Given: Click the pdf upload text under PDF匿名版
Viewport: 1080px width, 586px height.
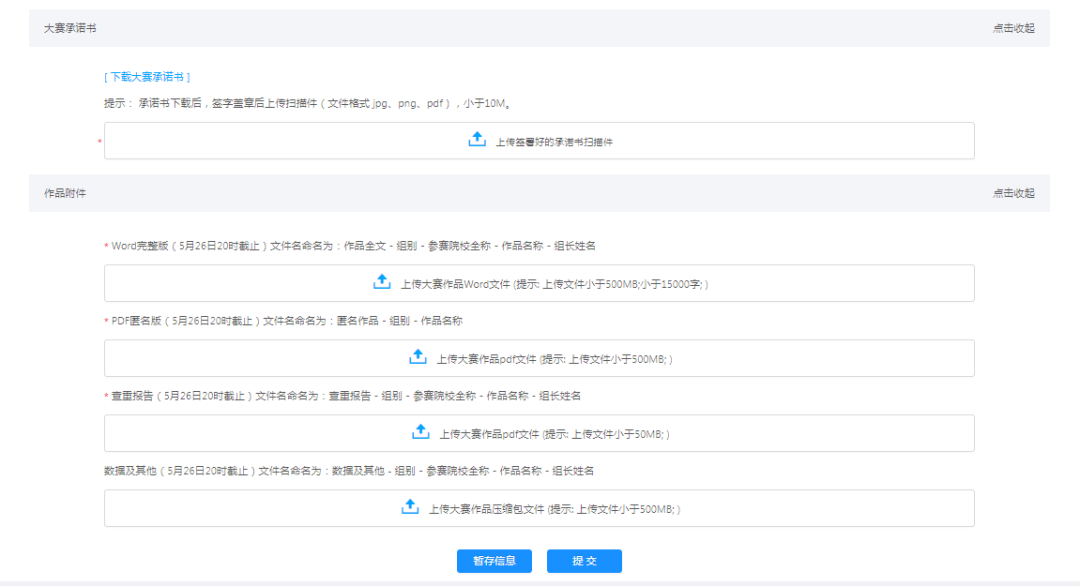Looking at the screenshot, I should [554, 359].
